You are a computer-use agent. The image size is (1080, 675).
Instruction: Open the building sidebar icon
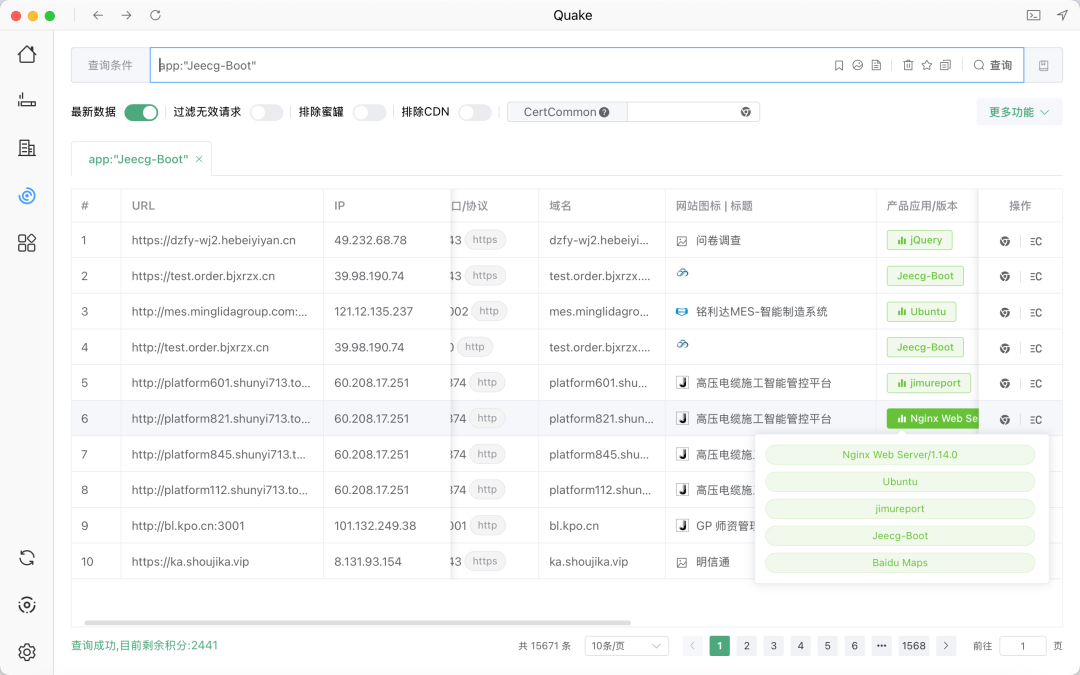27,147
